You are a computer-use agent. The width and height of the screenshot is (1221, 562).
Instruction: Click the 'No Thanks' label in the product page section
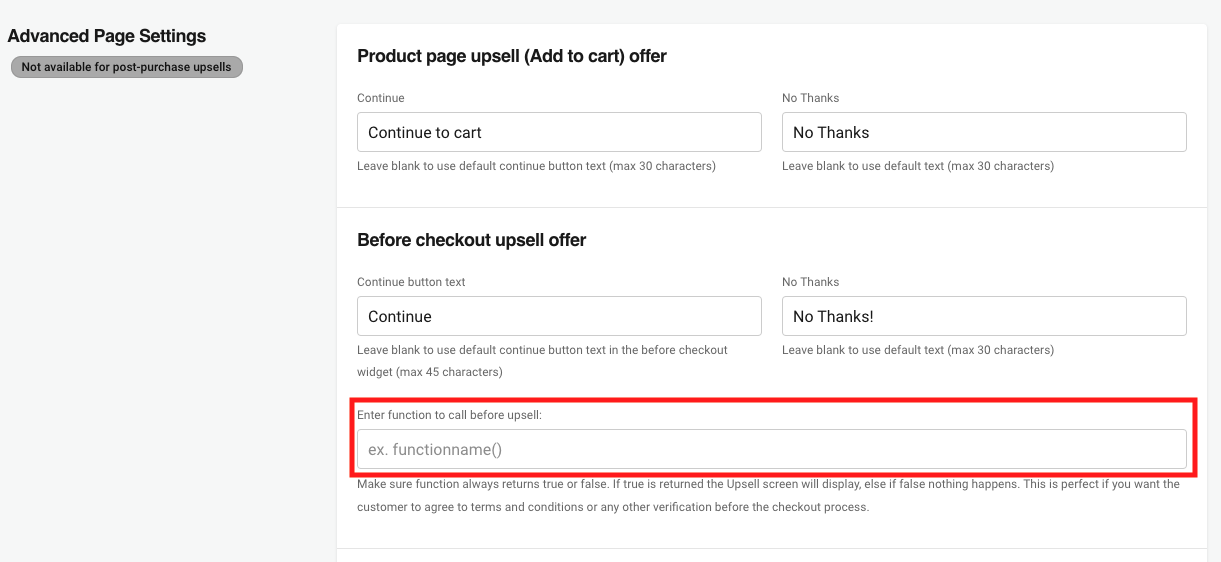pos(811,98)
